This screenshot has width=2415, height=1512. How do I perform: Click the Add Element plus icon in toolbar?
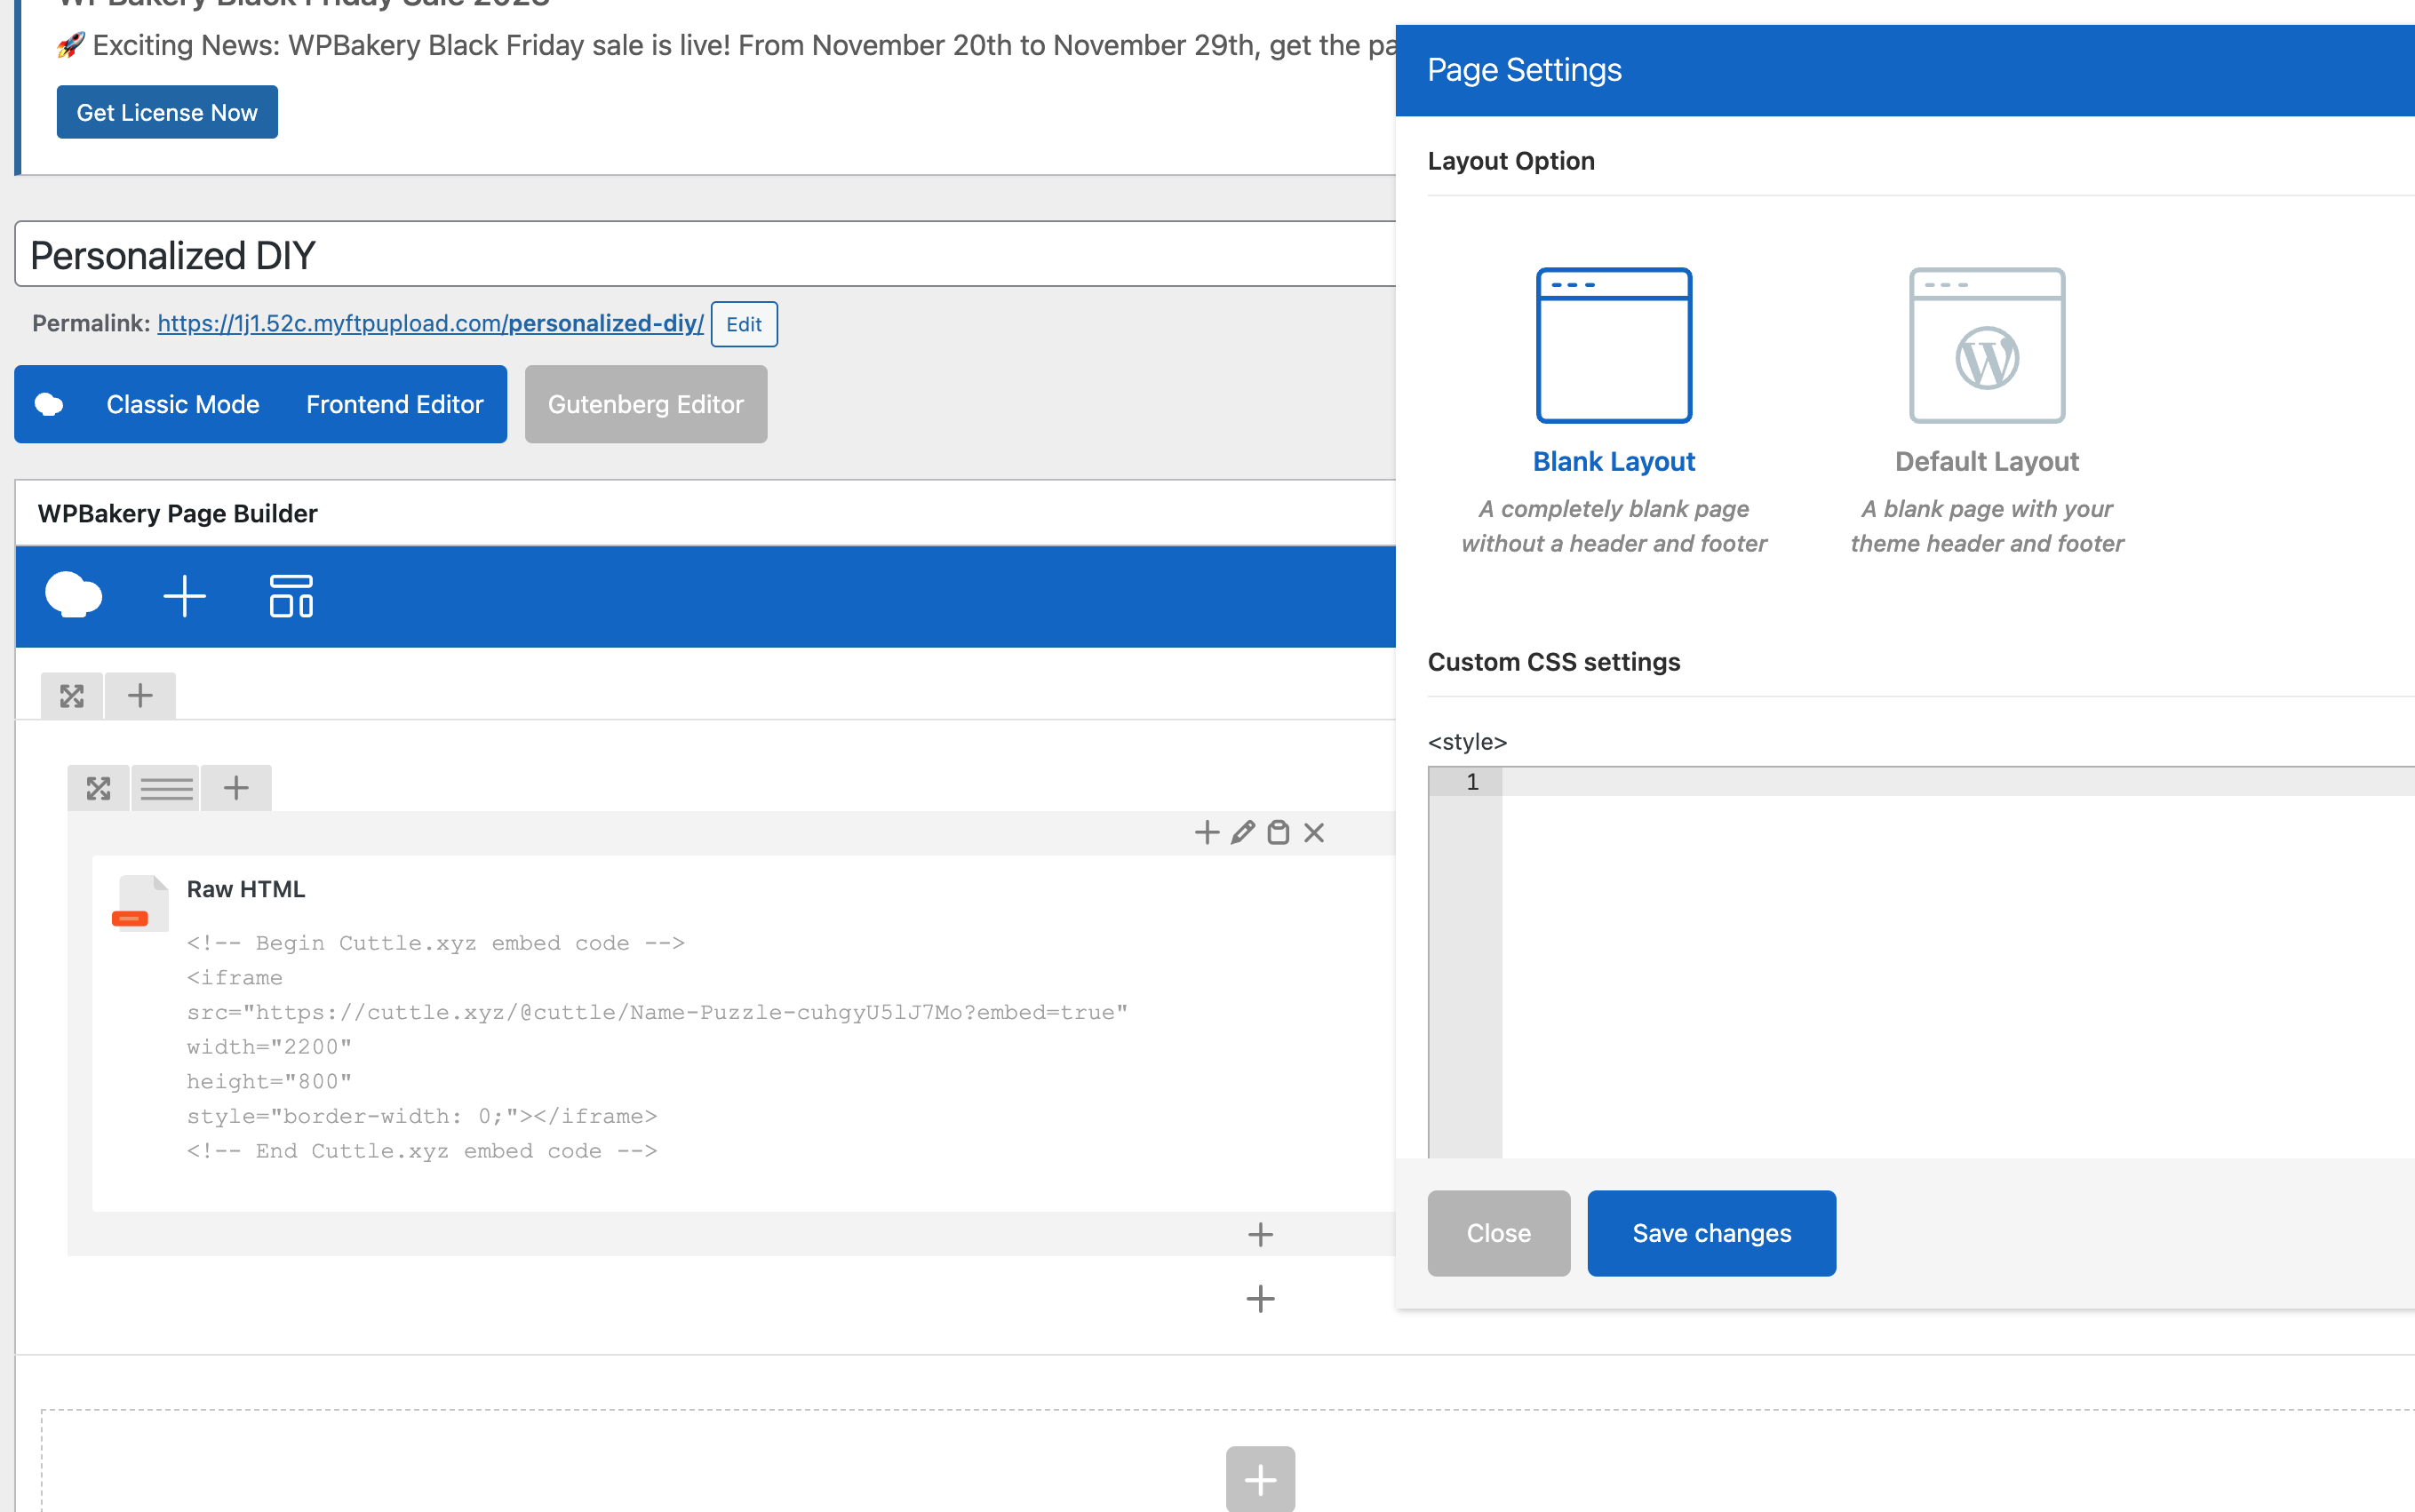coord(184,596)
